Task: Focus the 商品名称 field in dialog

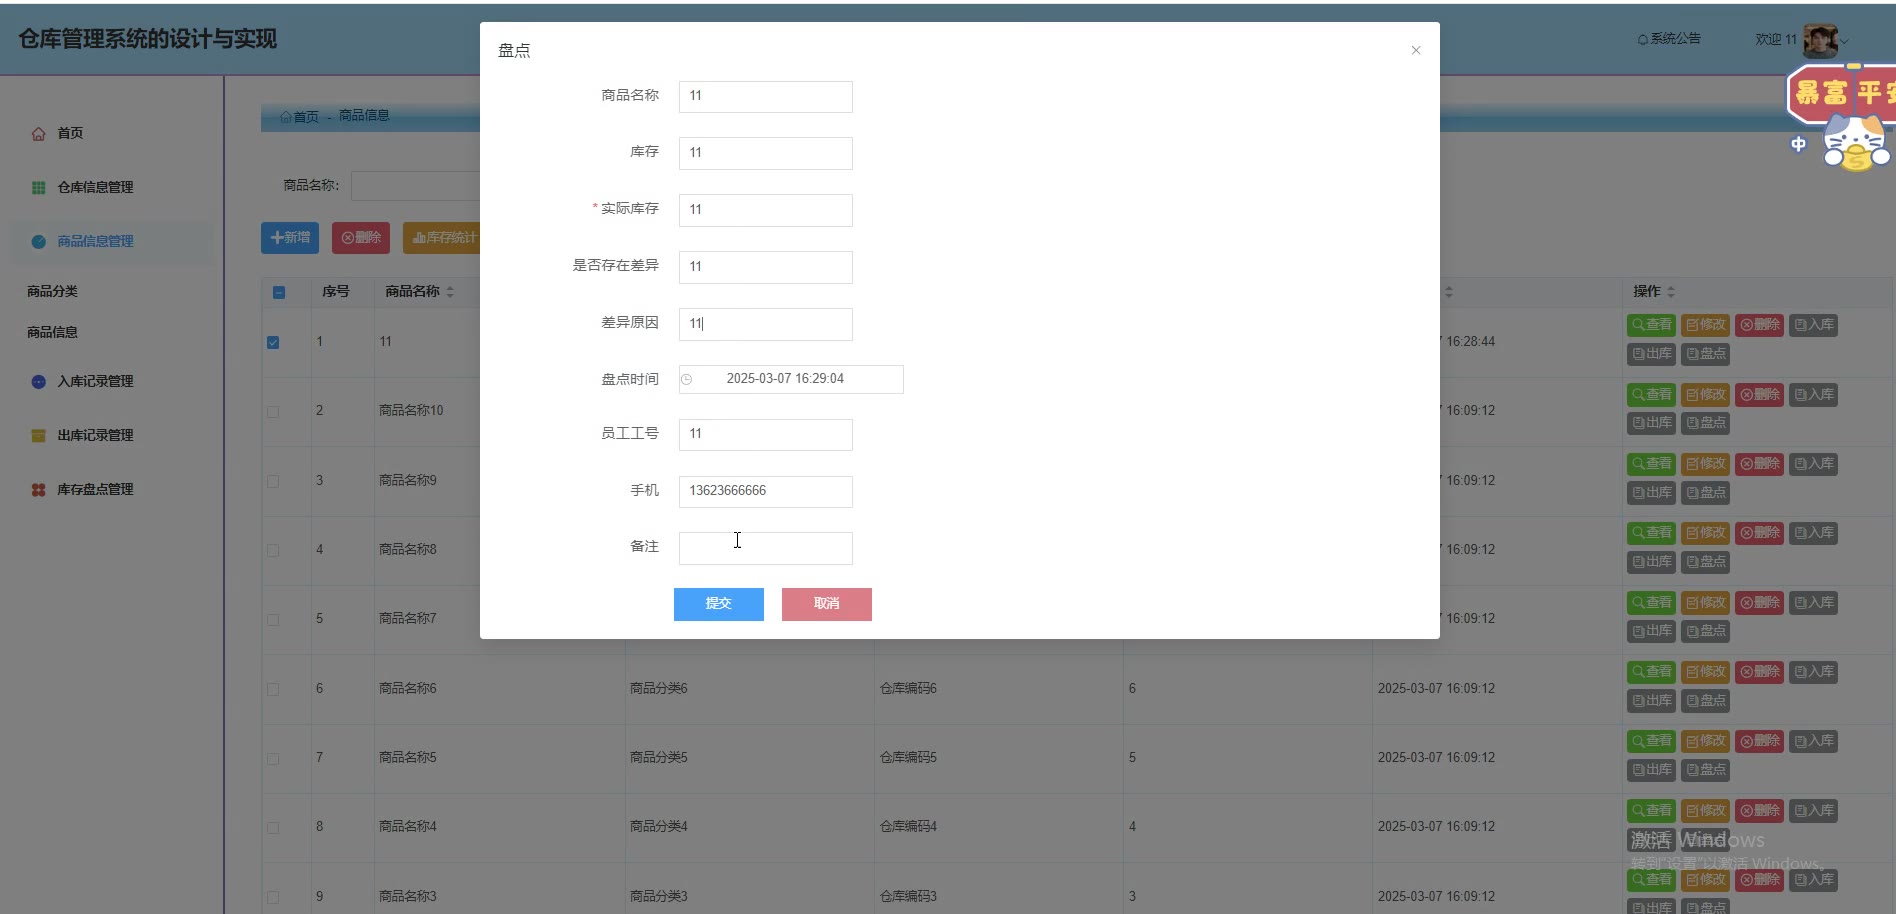Action: [x=766, y=97]
